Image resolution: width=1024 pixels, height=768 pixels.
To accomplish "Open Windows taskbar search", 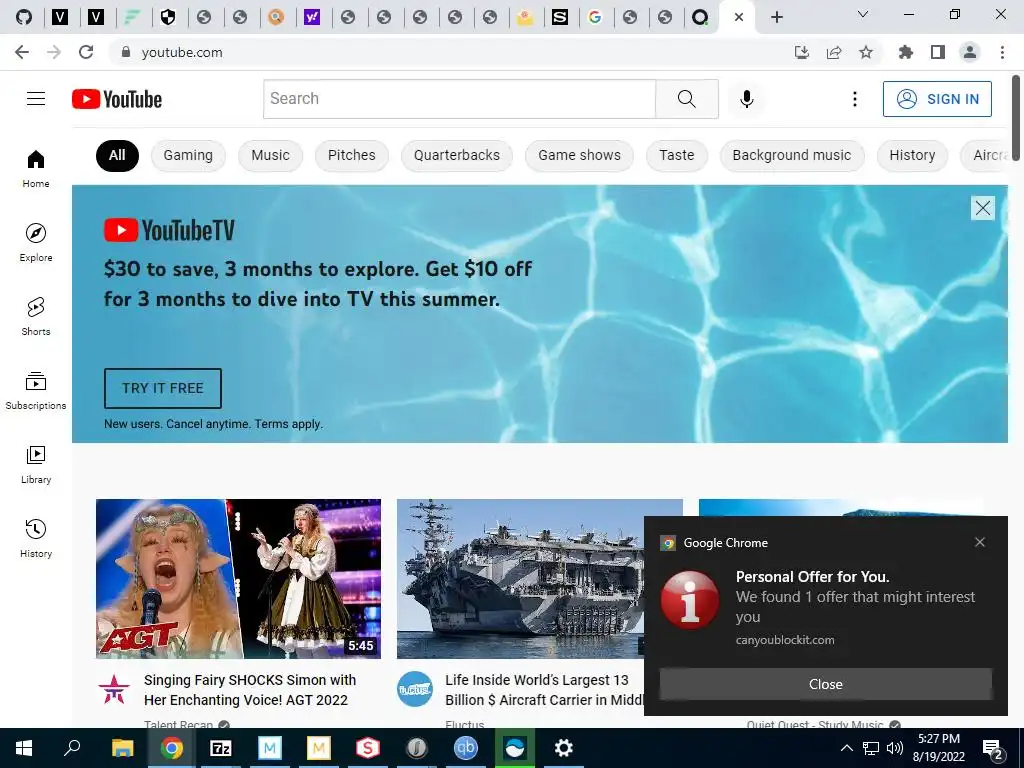I will tap(72, 748).
